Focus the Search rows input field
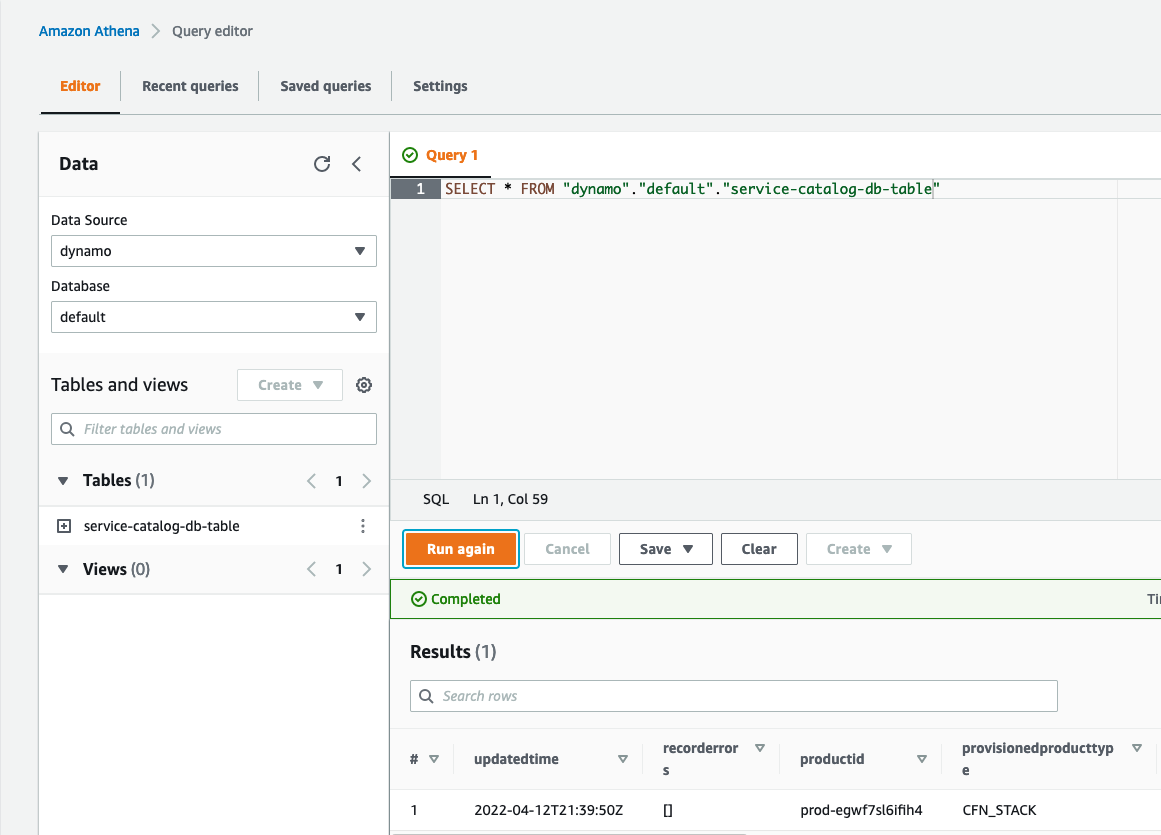Screen dimensions: 1161x835 click(x=733, y=696)
